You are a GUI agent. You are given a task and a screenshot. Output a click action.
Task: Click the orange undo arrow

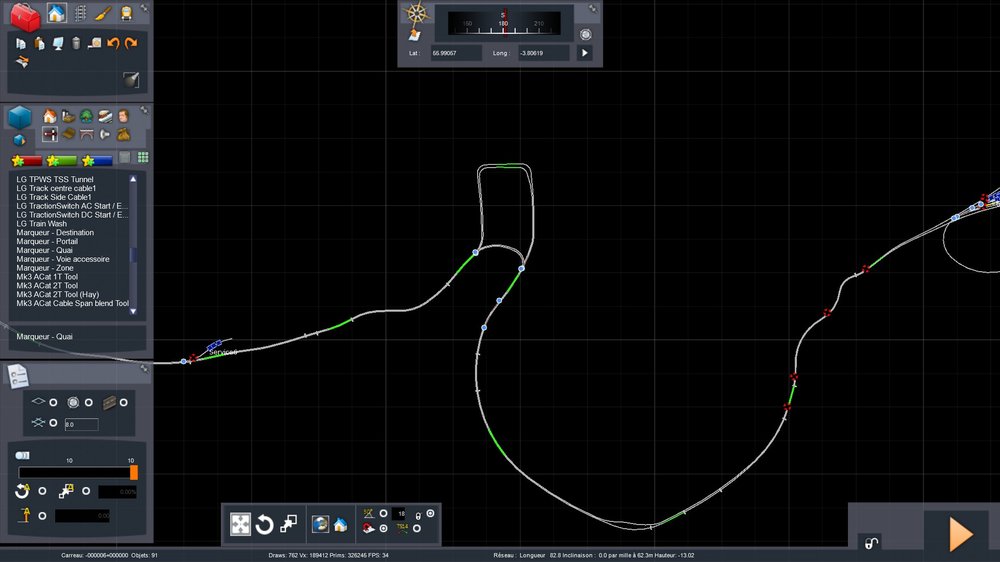(x=113, y=43)
